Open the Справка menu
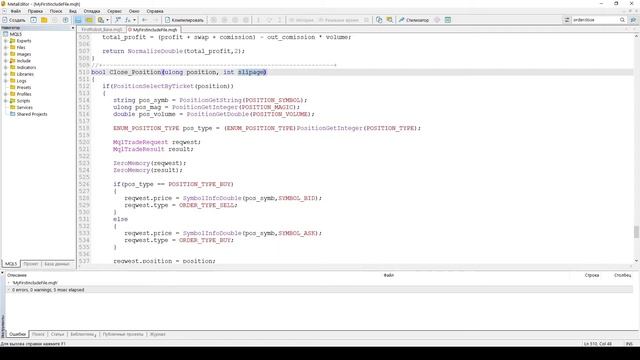The width and height of the screenshot is (640, 360). click(155, 11)
